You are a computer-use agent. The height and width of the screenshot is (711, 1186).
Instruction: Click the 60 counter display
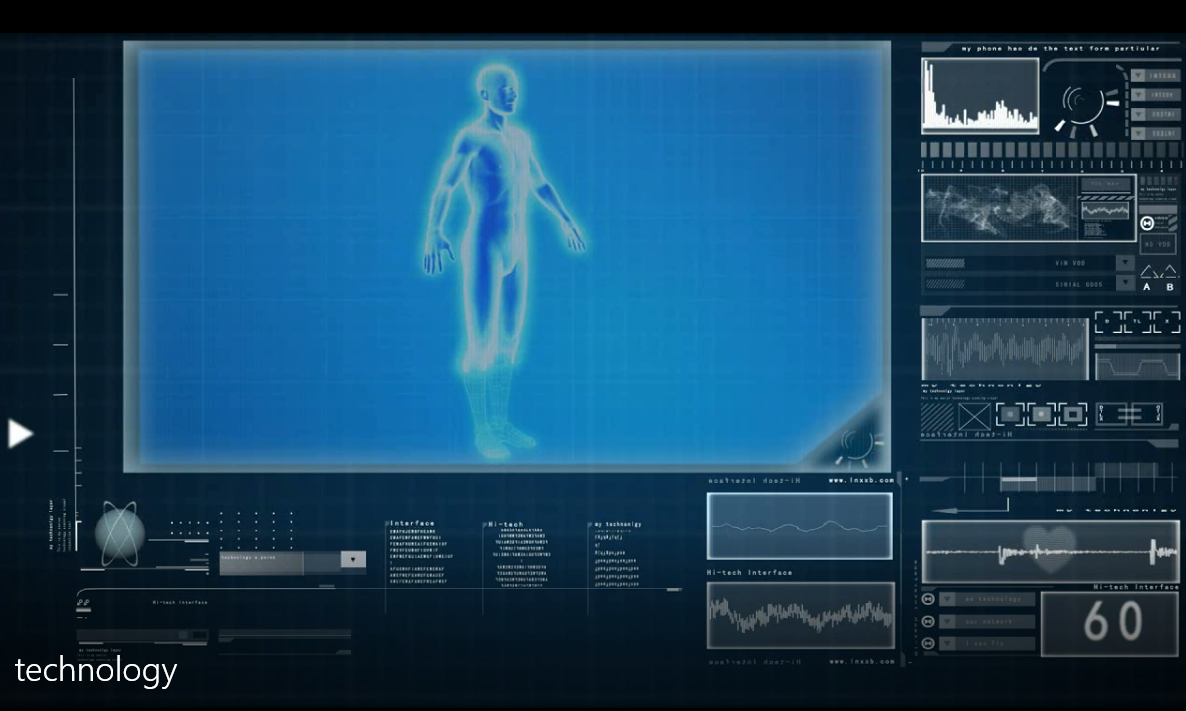click(x=1110, y=623)
